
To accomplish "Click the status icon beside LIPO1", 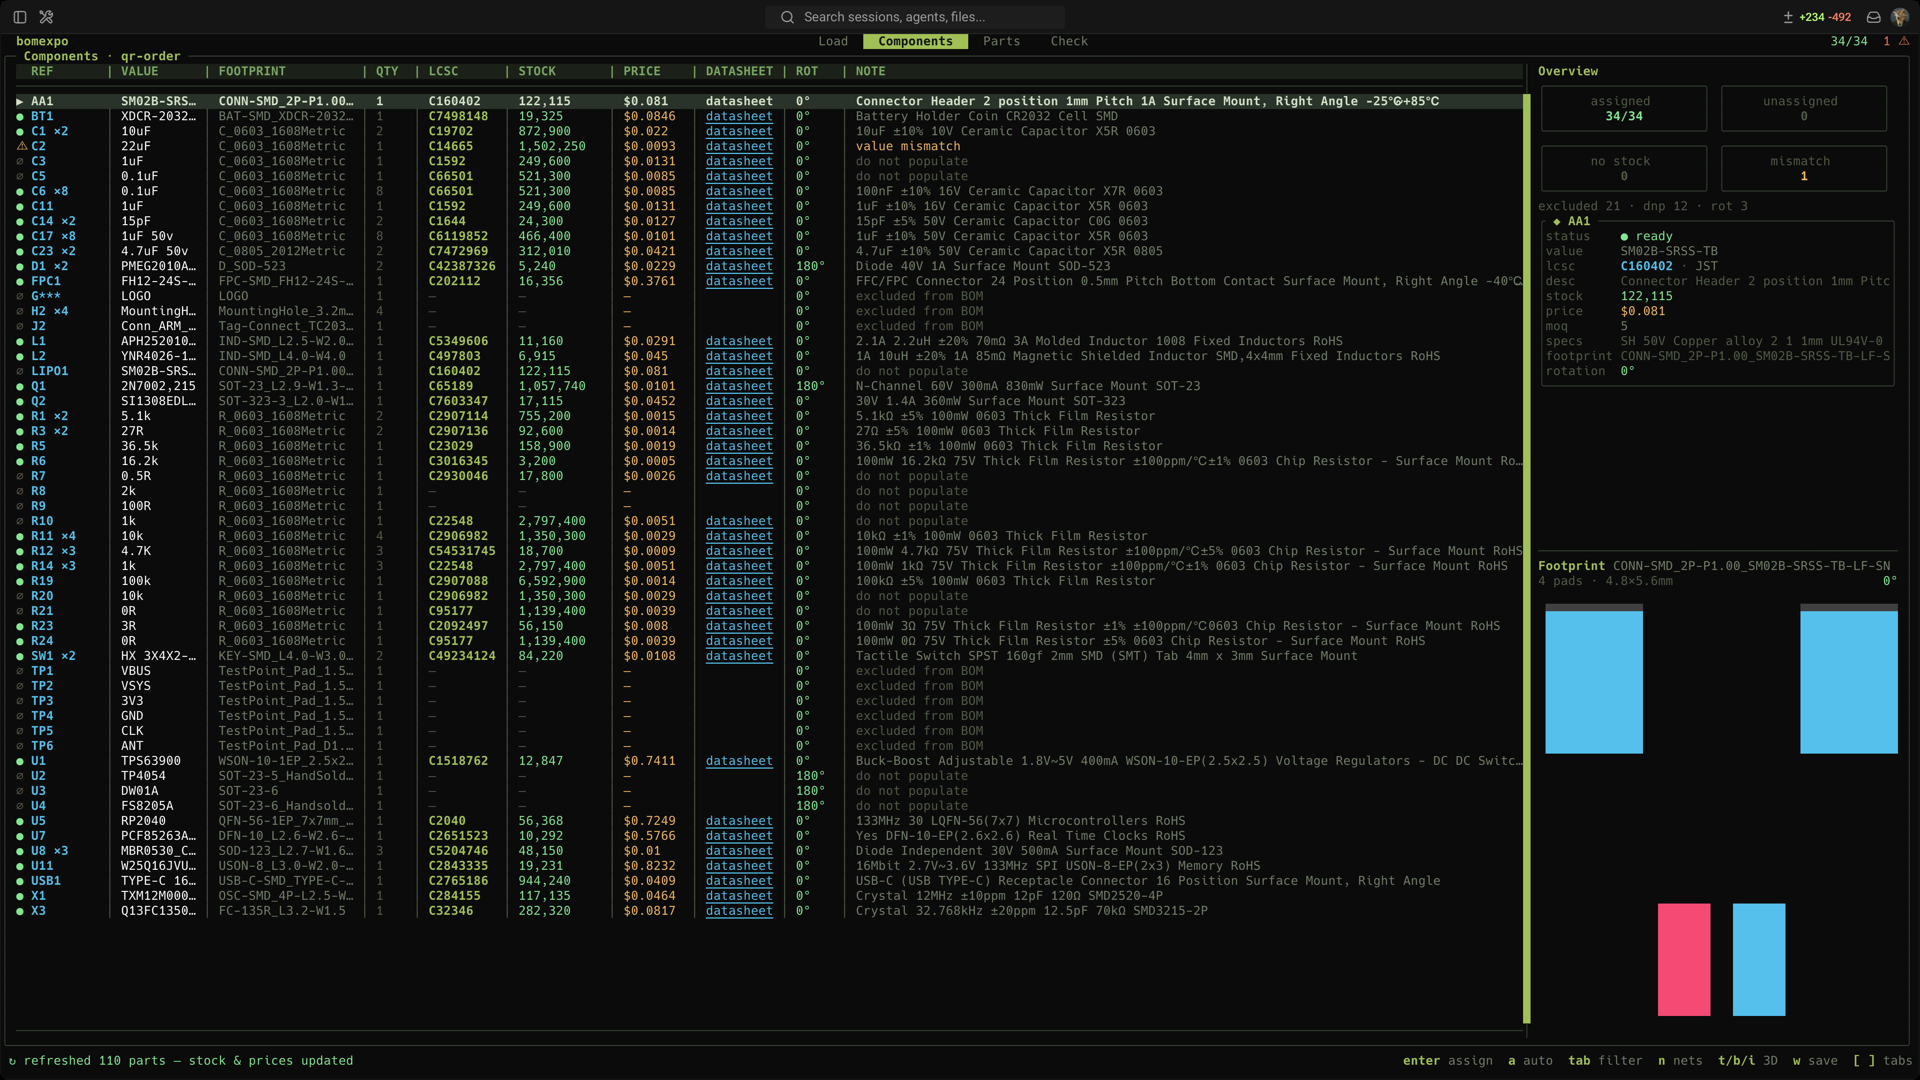I will [20, 371].
